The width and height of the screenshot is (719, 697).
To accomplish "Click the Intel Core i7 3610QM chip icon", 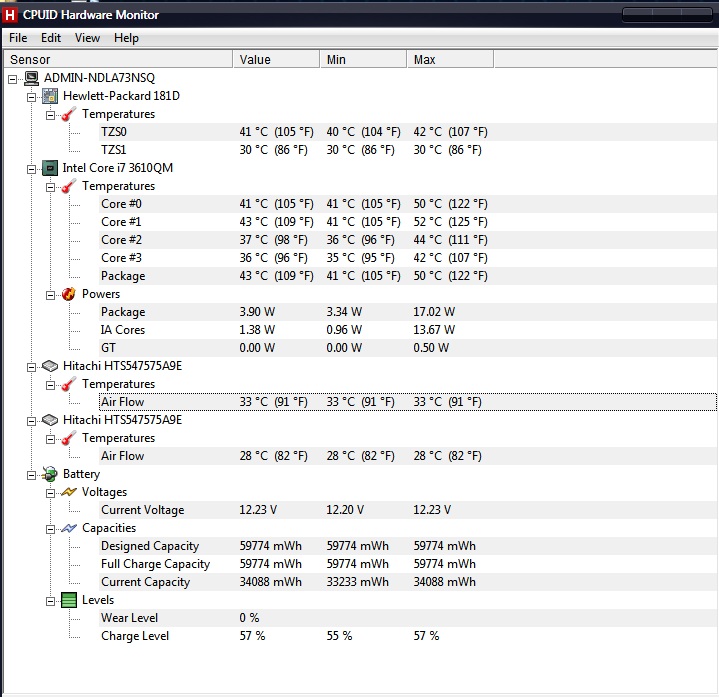I will coord(50,168).
